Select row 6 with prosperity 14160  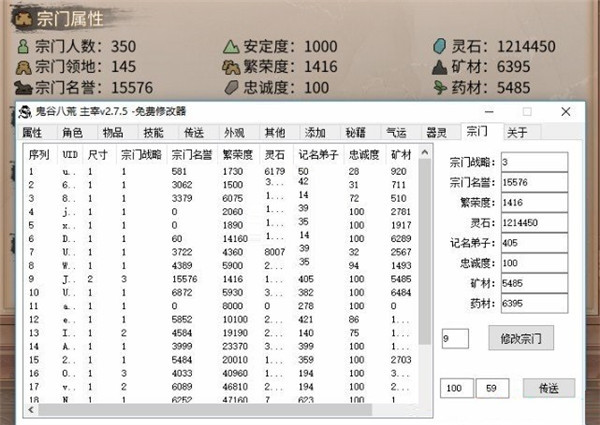pos(222,239)
